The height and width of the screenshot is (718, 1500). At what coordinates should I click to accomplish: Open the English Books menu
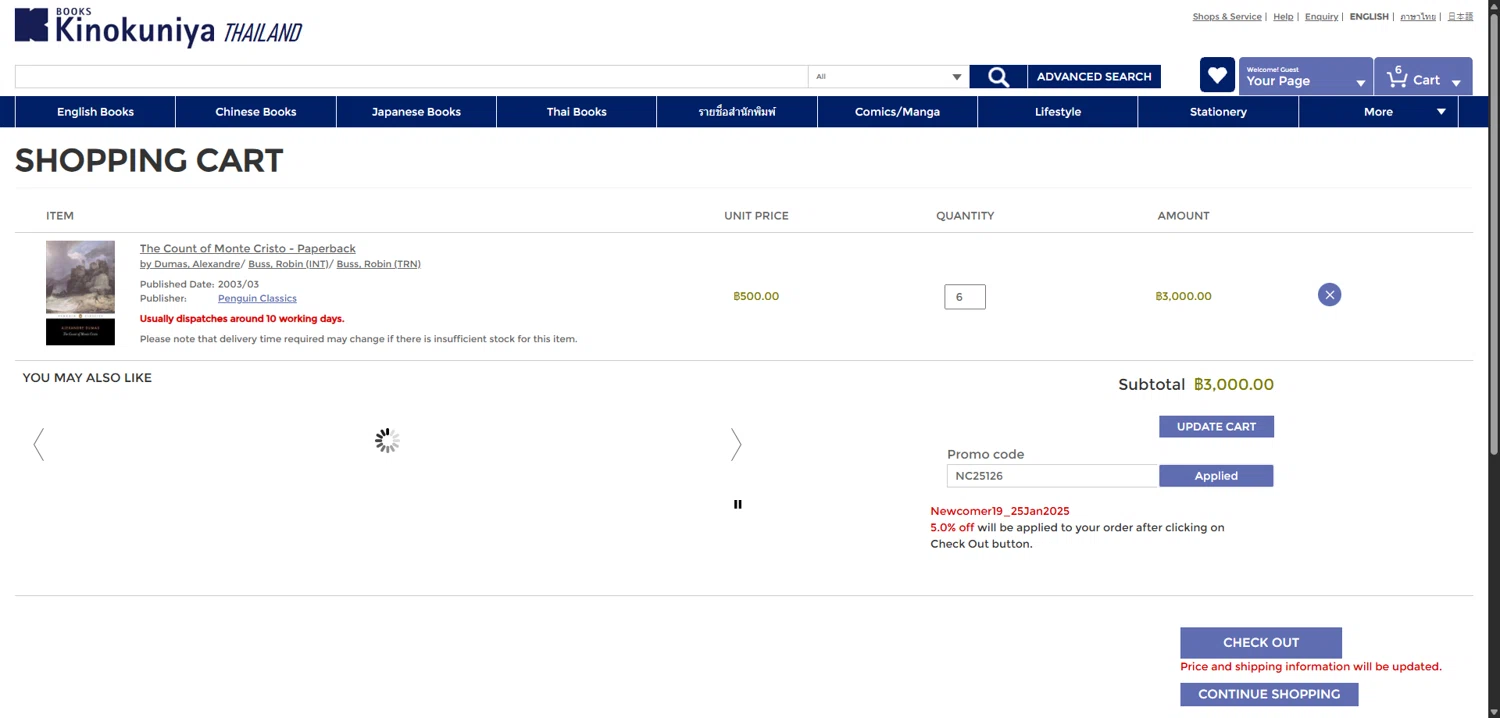pyautogui.click(x=95, y=112)
